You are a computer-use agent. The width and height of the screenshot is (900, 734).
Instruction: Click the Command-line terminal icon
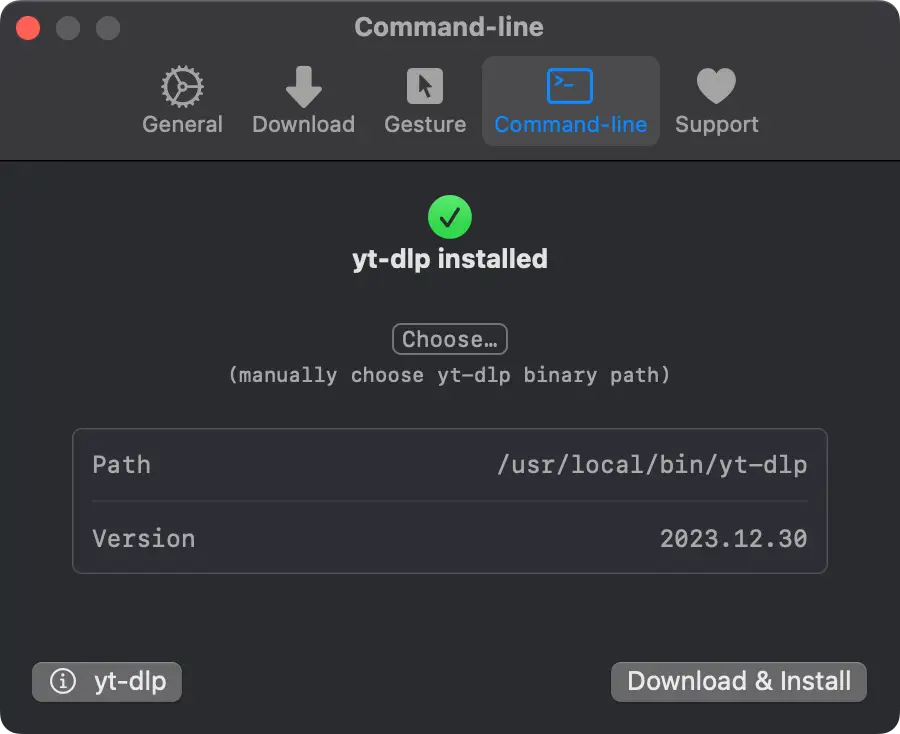tap(570, 87)
